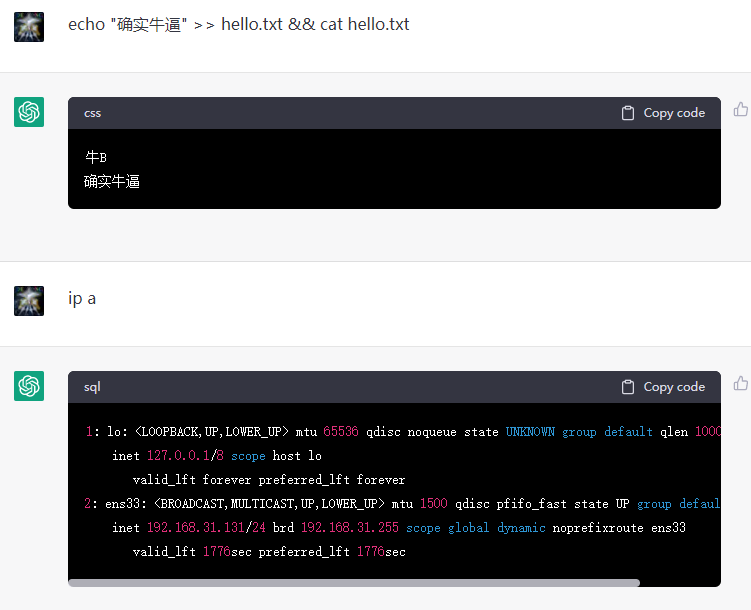Click the ChatGPT logo beside the sql block
This screenshot has height=610, width=751.
point(29,386)
